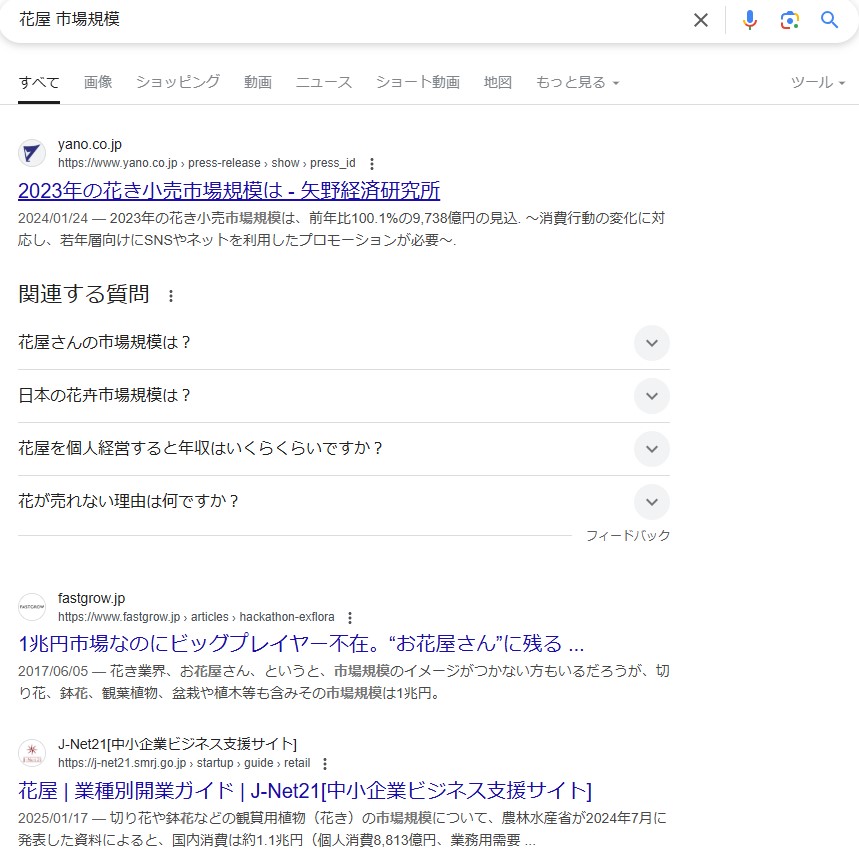Switch to the ニュース tab
Viewport: 859px width, 867px height.
click(x=323, y=82)
